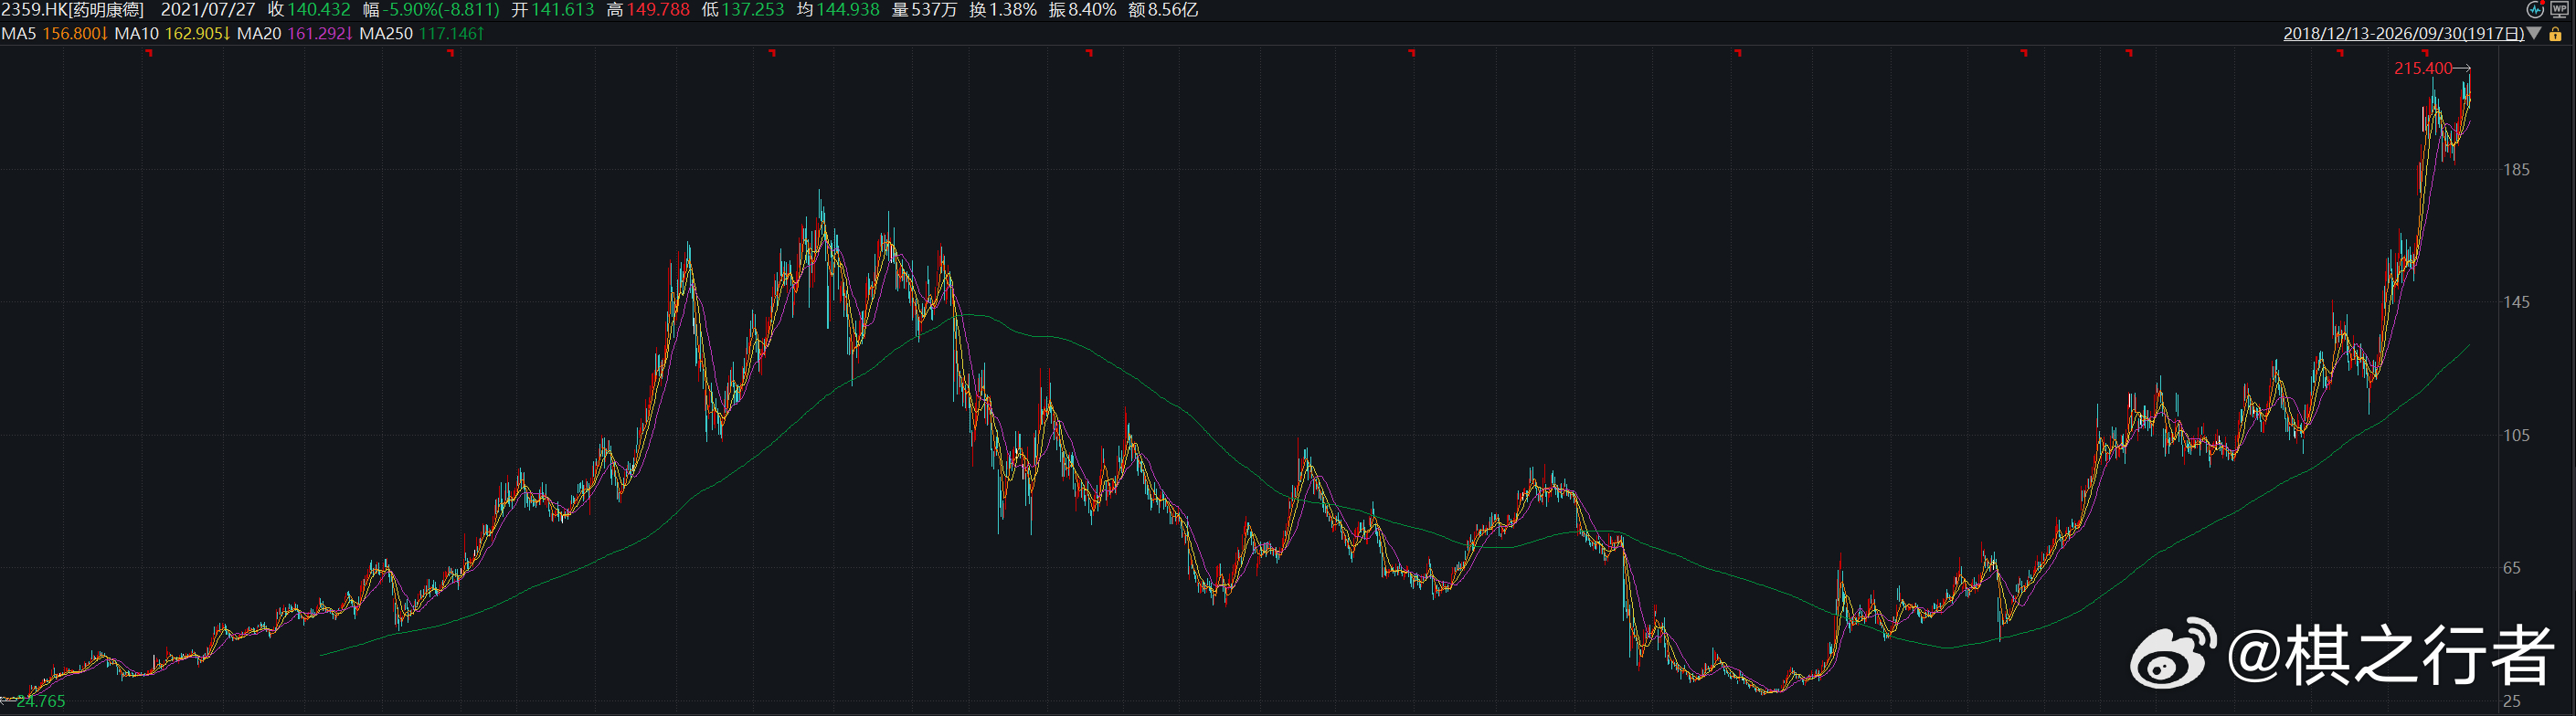Click the MA10 indicator label
Screen dimensions: 2576x716
click(137, 34)
